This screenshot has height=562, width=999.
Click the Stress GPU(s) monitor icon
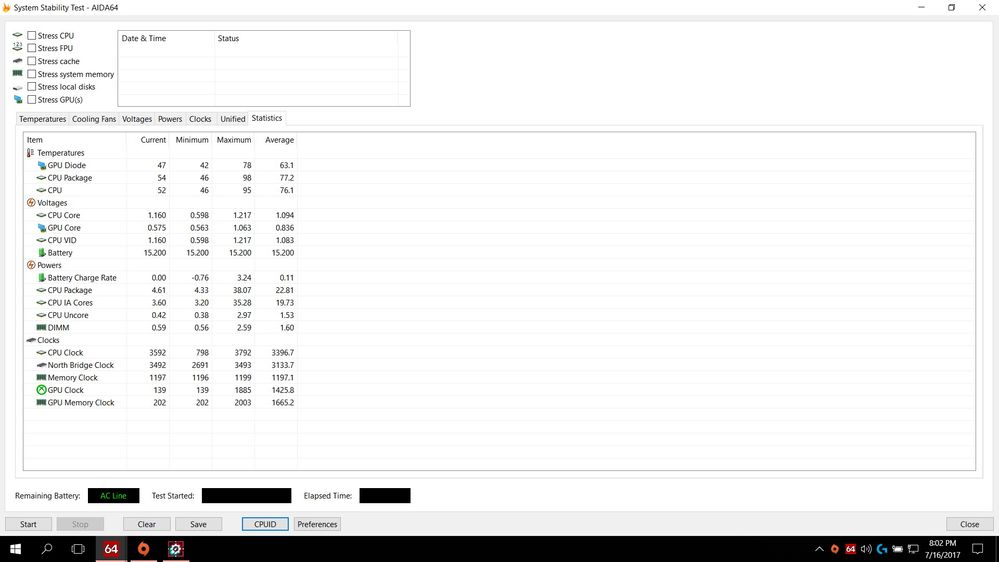point(17,99)
